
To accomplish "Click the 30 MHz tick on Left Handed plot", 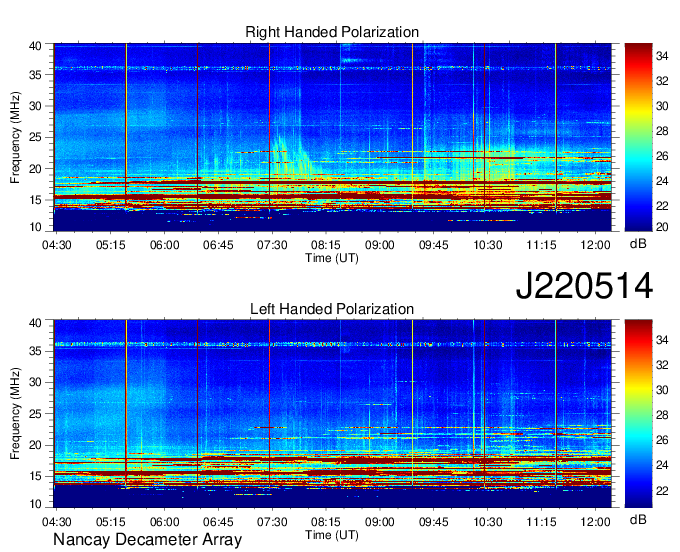I will [35, 382].
